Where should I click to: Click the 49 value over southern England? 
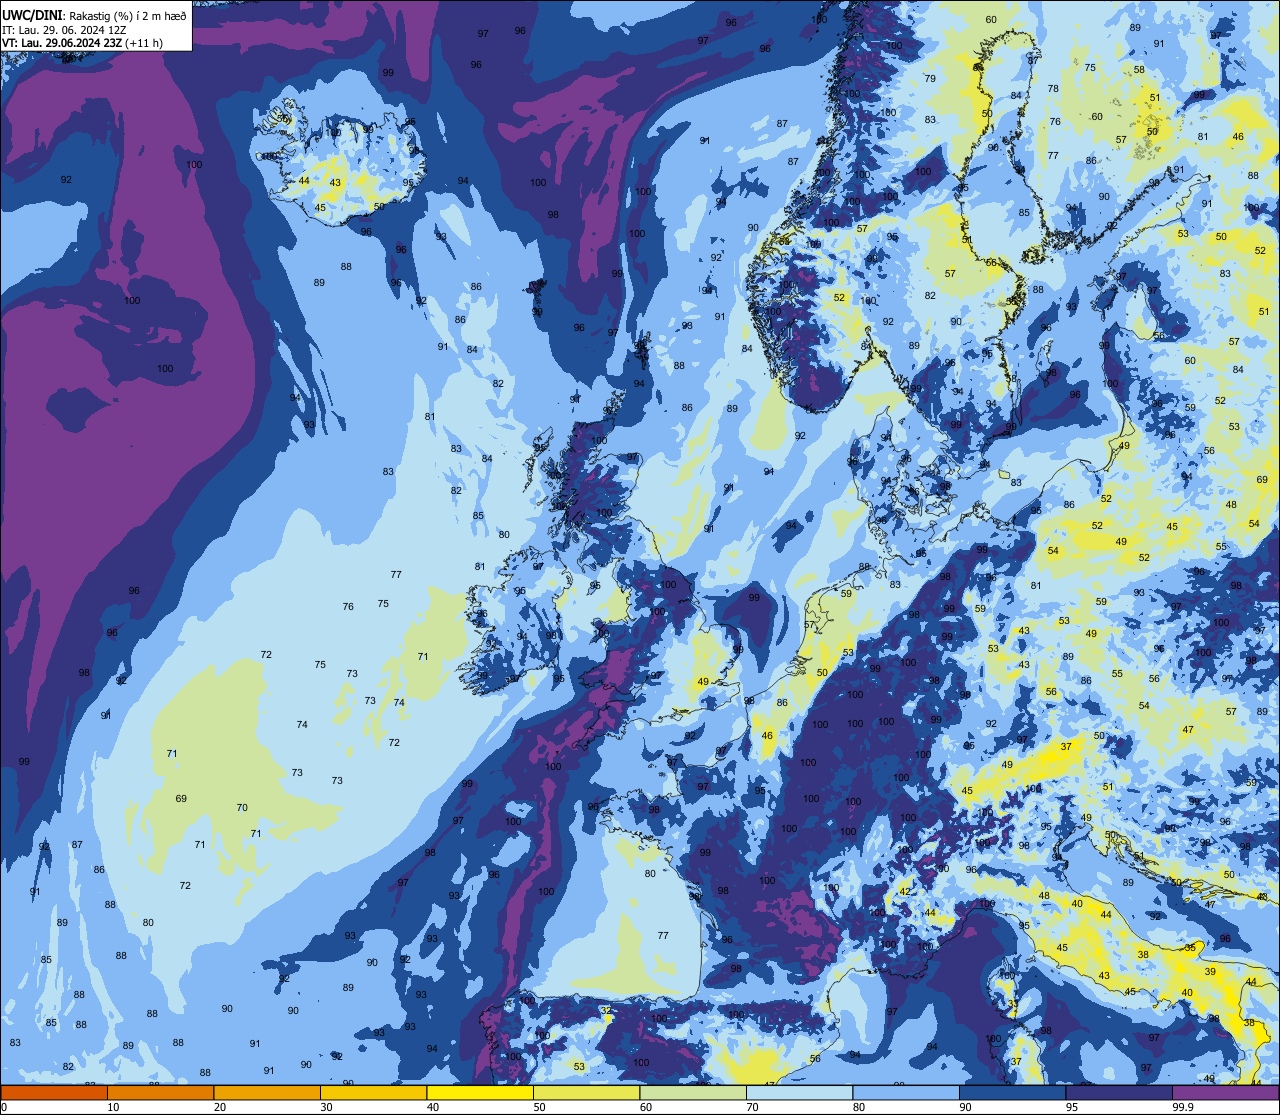(x=703, y=682)
